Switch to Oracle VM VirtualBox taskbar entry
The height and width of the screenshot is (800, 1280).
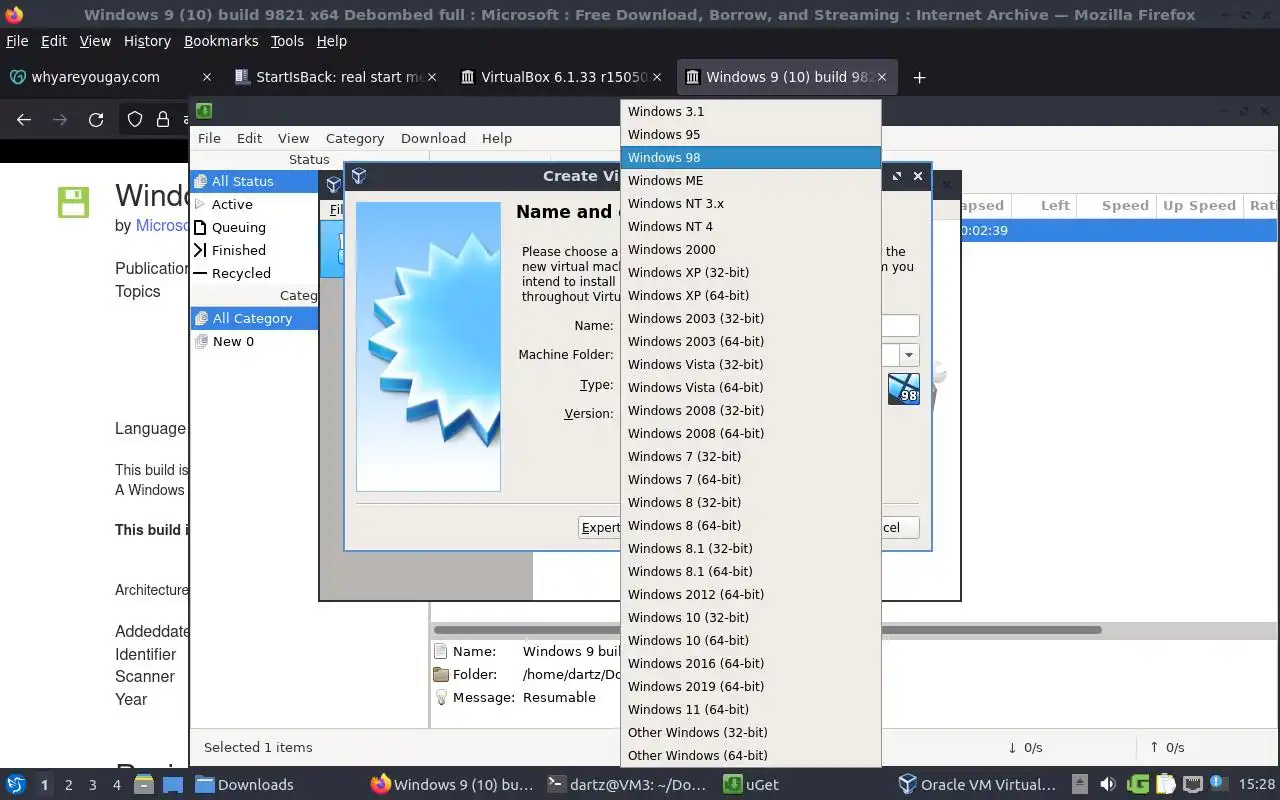[977, 784]
